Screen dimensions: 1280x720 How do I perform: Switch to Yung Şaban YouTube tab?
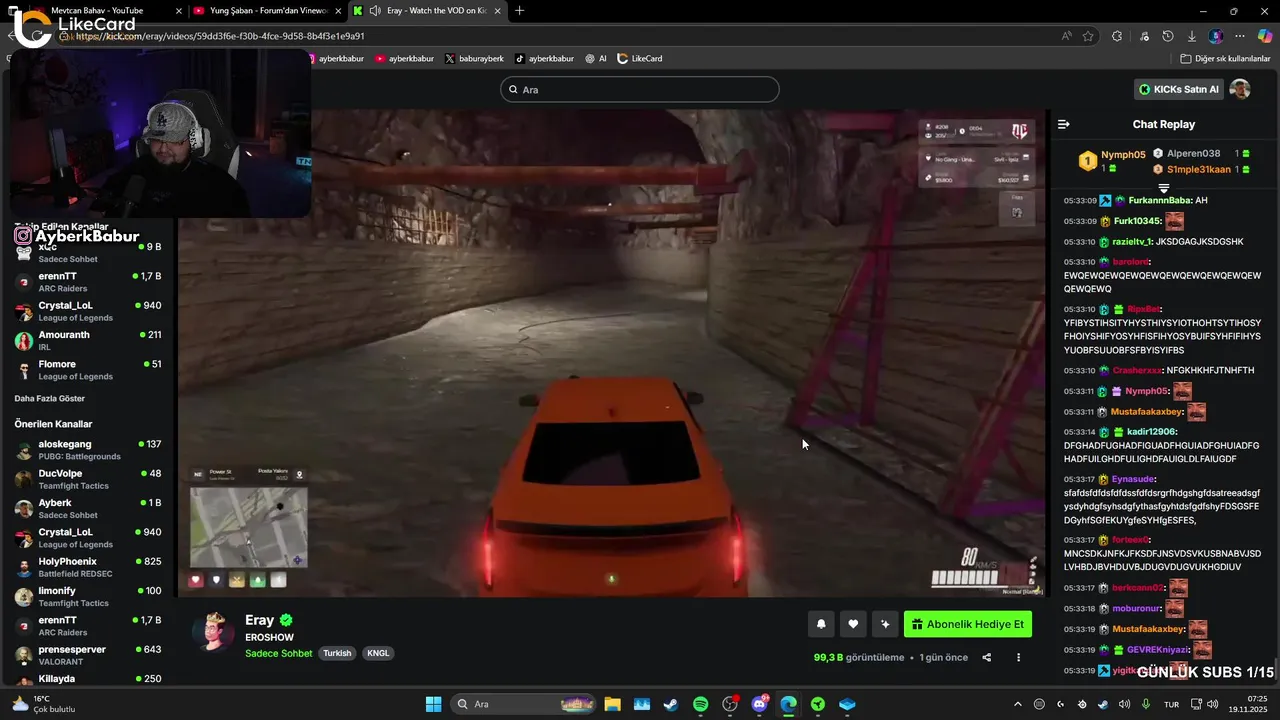pyautogui.click(x=268, y=11)
